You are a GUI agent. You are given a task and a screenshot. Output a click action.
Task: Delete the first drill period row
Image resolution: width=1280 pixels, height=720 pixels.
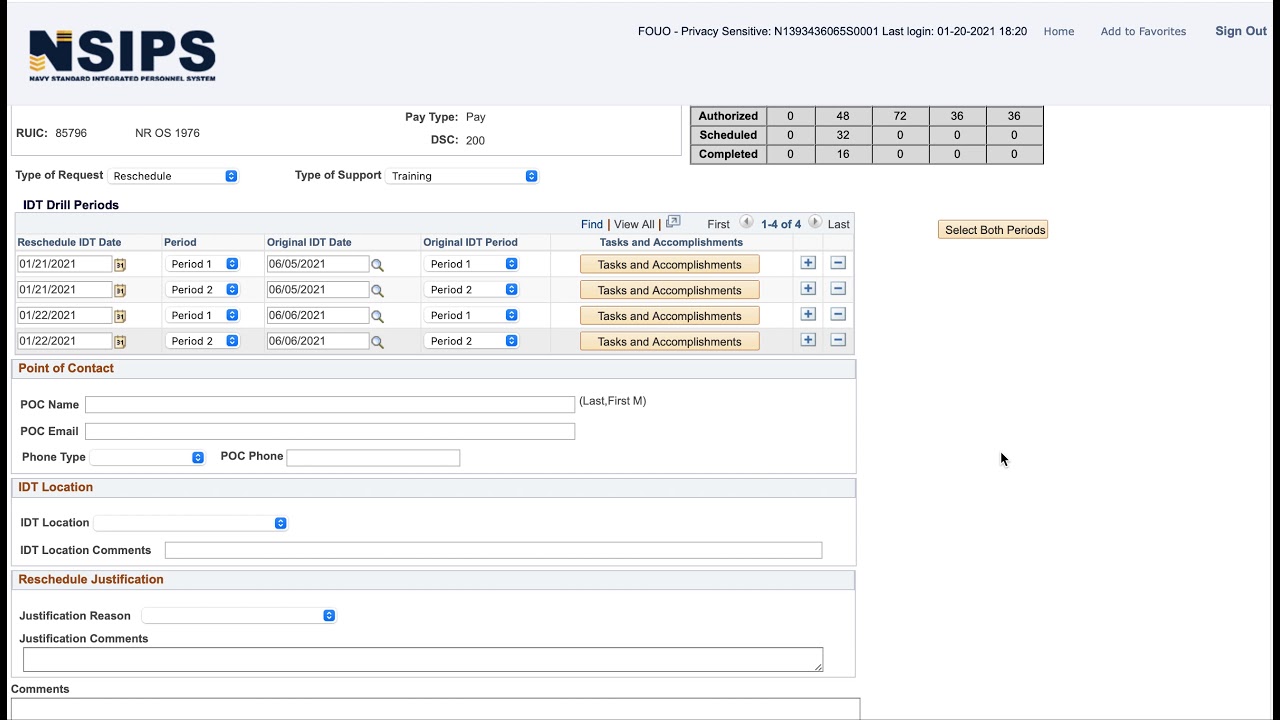(x=838, y=263)
